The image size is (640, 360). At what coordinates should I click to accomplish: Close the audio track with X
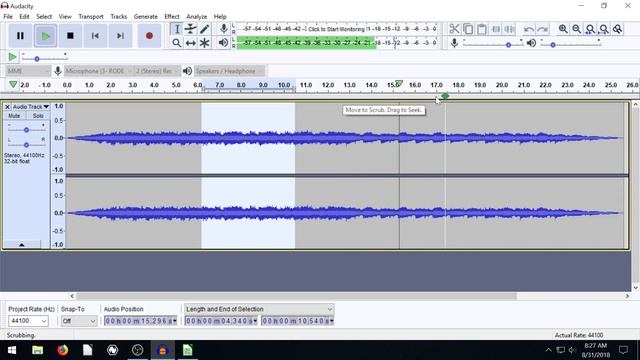(7, 107)
